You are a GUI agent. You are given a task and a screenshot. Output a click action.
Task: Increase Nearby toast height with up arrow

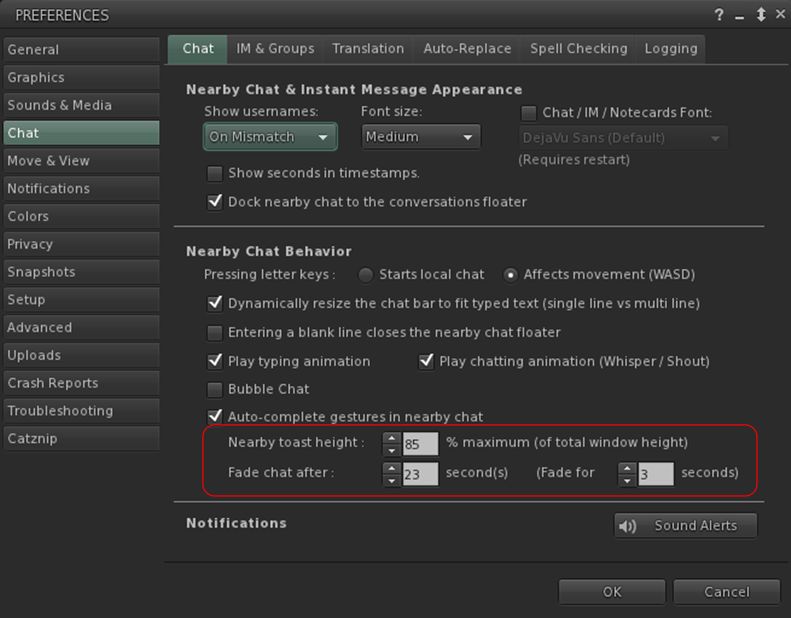[x=392, y=438]
